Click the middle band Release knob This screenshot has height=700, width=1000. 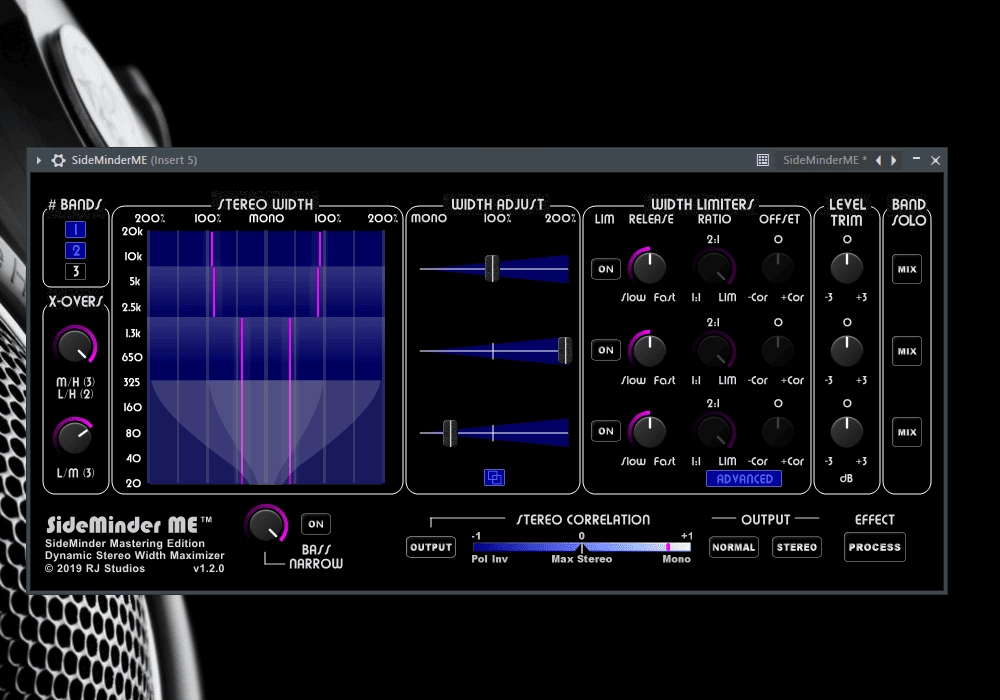(x=649, y=350)
